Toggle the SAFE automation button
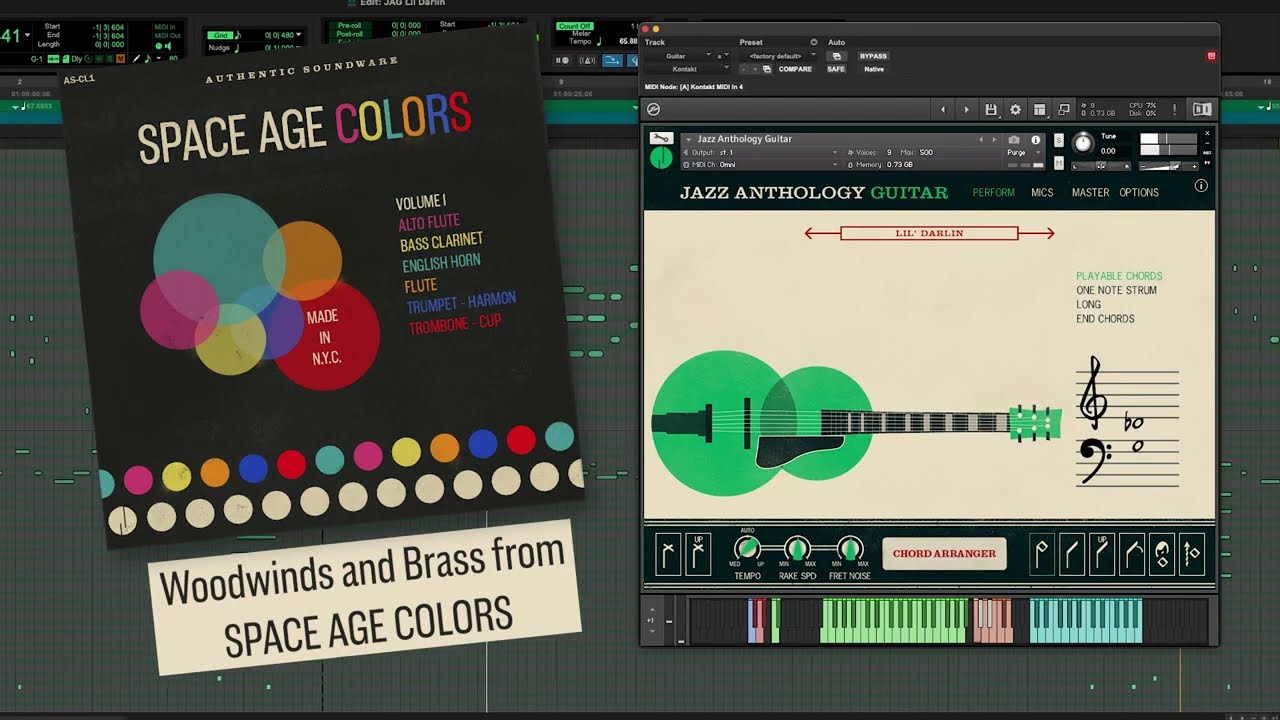The image size is (1280, 720). [836, 69]
